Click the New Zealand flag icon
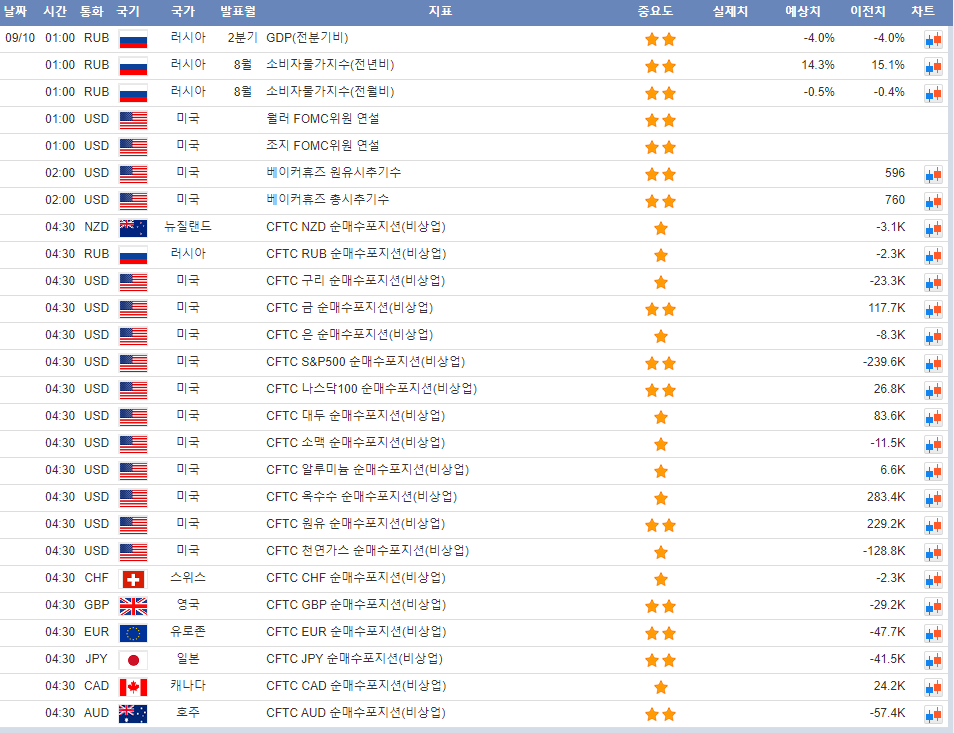The image size is (954, 733). (133, 228)
